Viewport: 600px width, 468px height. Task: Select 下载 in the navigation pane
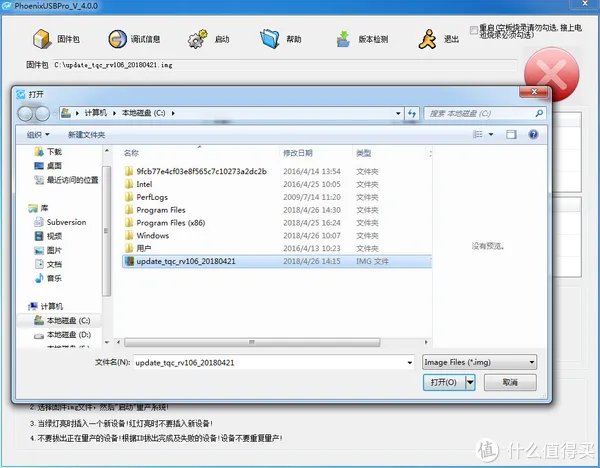pyautogui.click(x=48, y=152)
